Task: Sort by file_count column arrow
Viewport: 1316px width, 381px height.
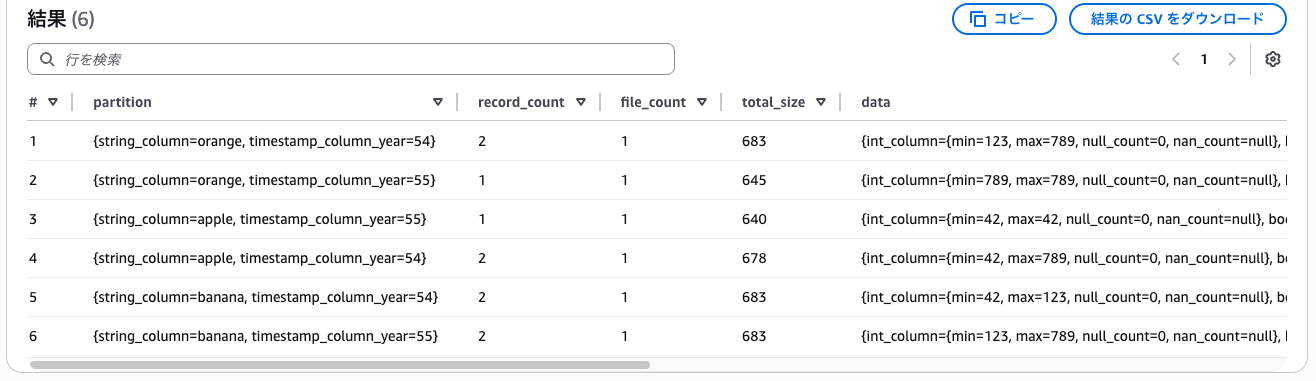Action: pos(702,102)
